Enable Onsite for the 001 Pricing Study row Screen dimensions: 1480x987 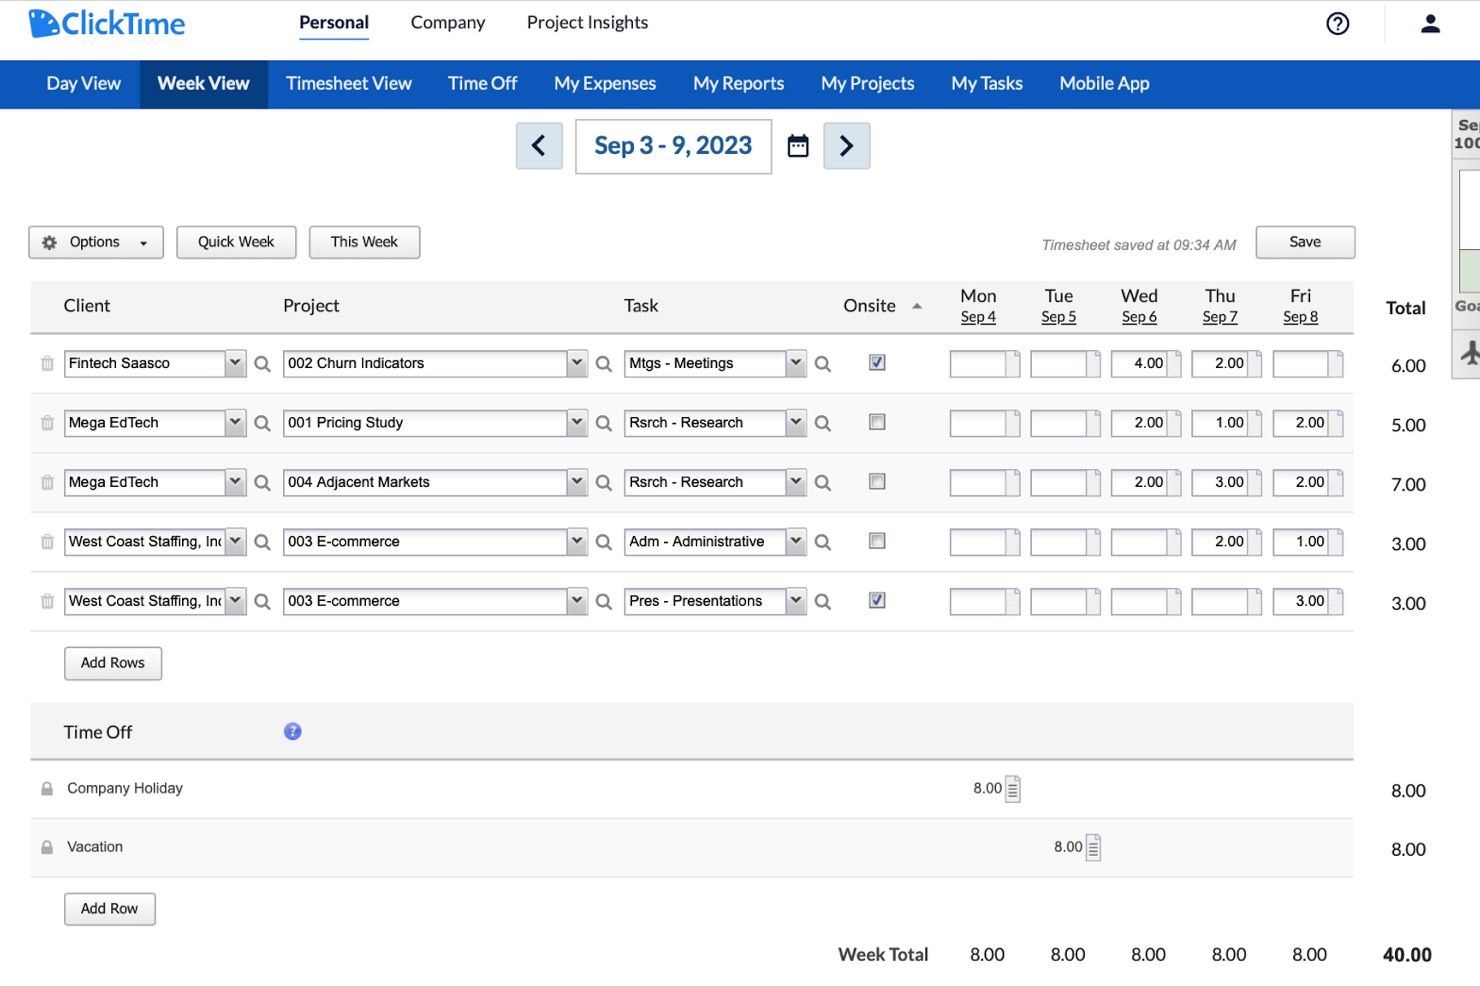tap(877, 422)
